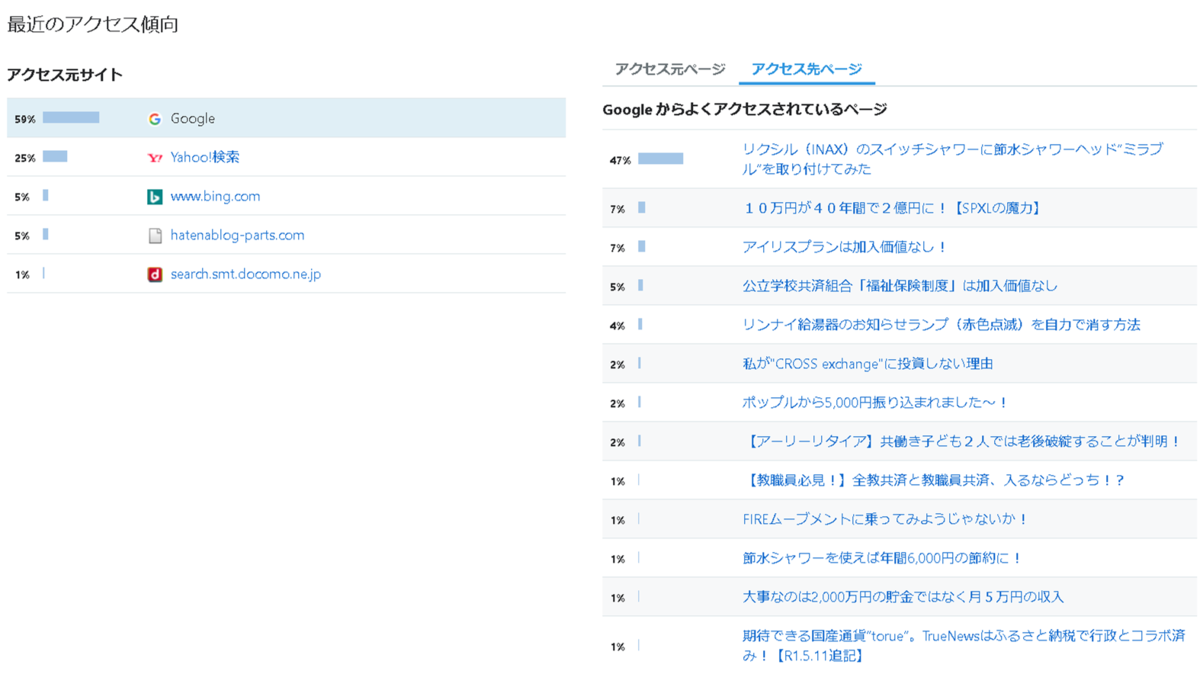Click the 7% value beside アイリスプラン
1200x674 pixels.
[x=617, y=248]
